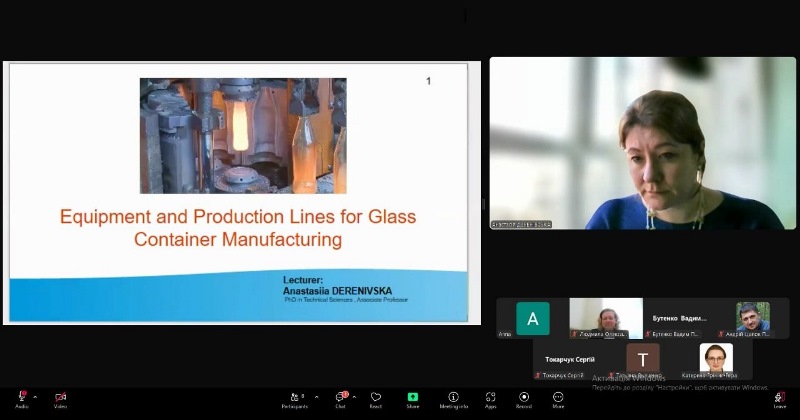Click the name label on lecturer video

521,225
